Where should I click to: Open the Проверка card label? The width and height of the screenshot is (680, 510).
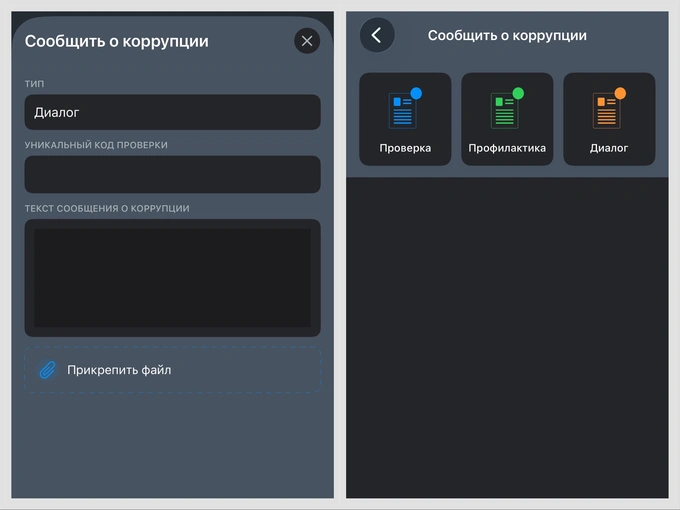(x=405, y=148)
